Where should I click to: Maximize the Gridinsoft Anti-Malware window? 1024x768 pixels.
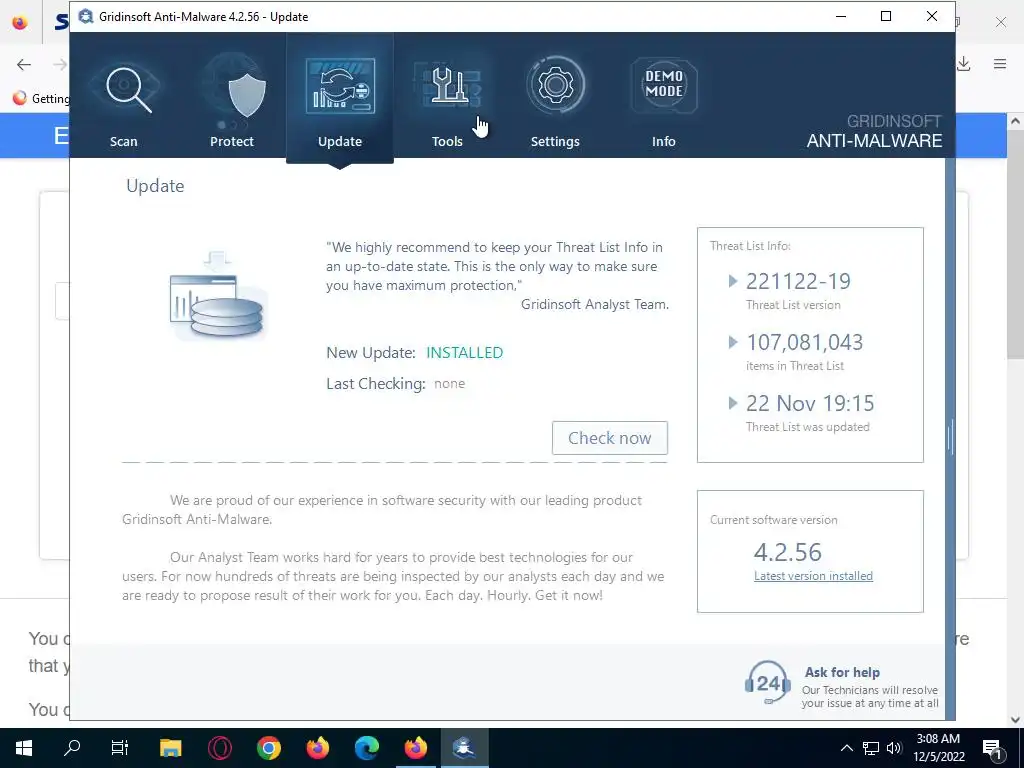[x=886, y=16]
